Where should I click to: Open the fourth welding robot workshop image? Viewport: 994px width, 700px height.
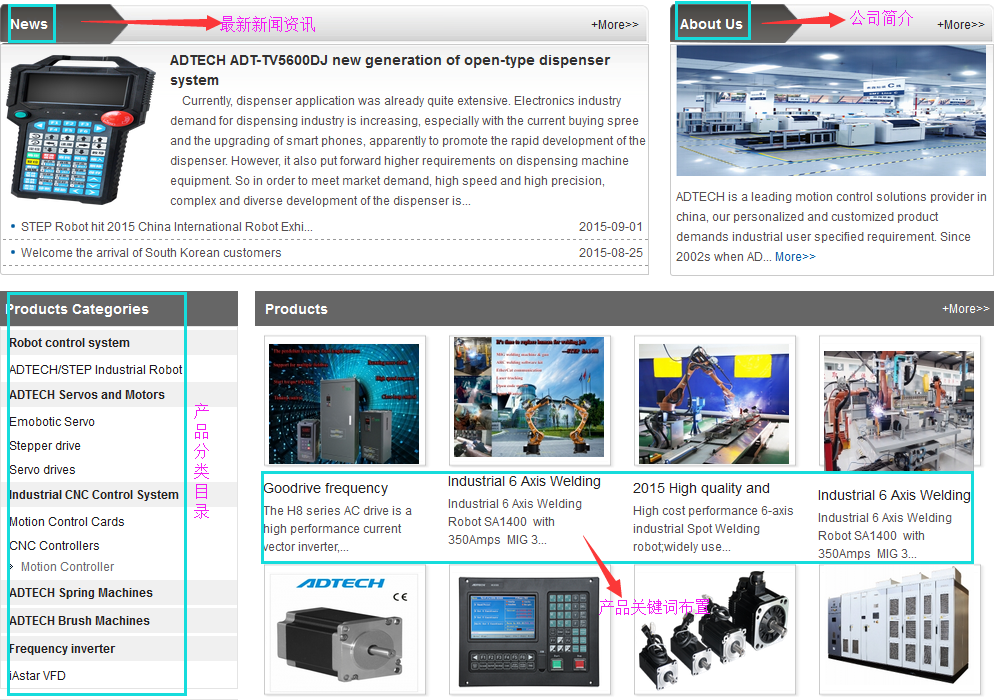click(899, 410)
